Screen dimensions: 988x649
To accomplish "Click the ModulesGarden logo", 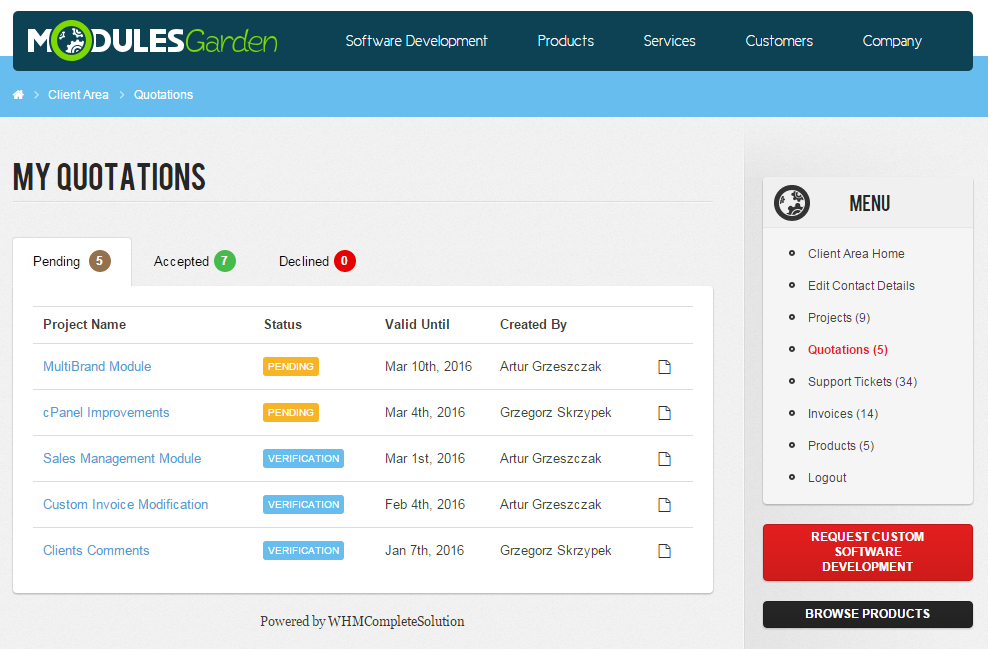I will [x=152, y=41].
